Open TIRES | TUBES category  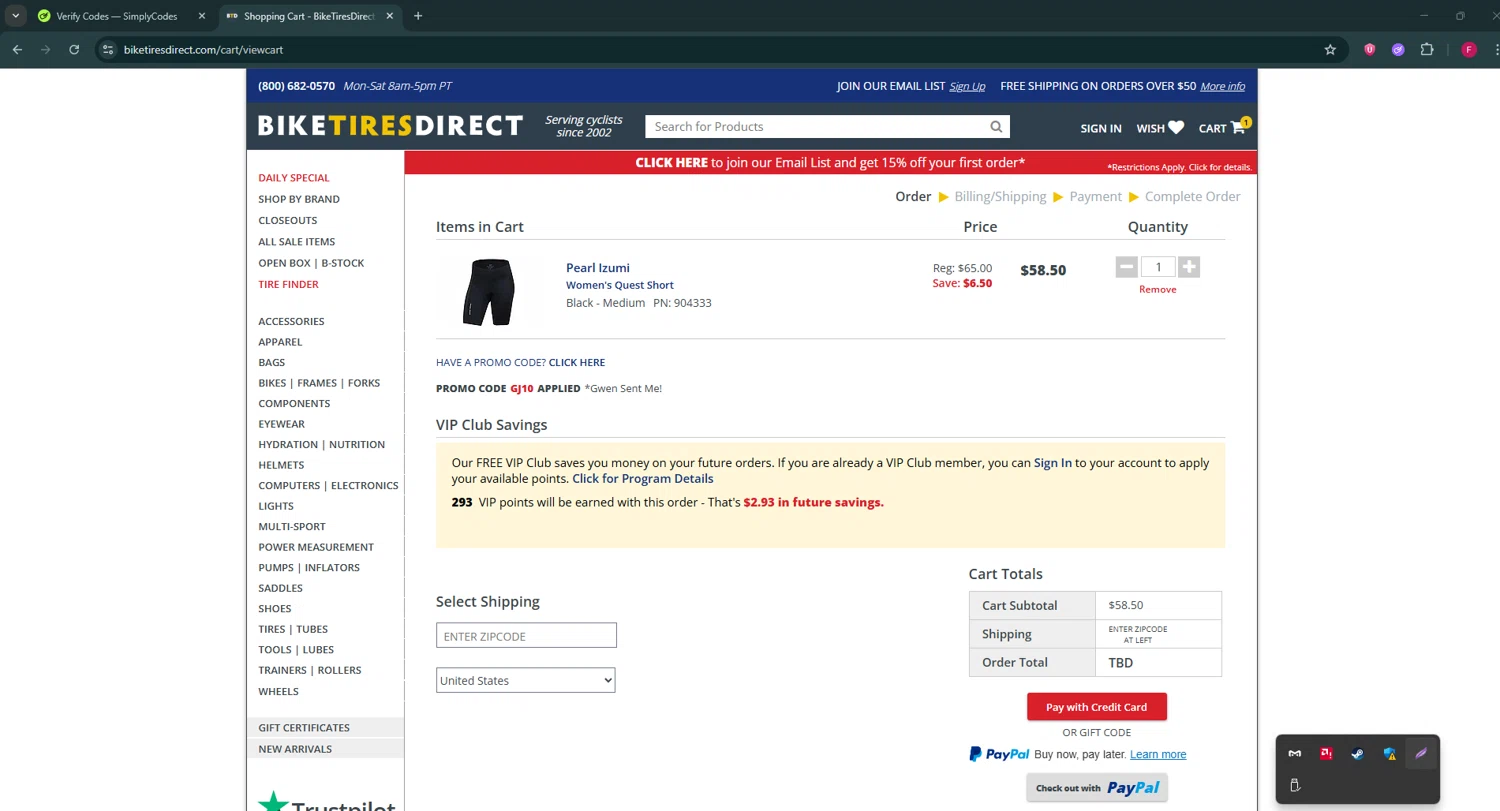click(293, 629)
